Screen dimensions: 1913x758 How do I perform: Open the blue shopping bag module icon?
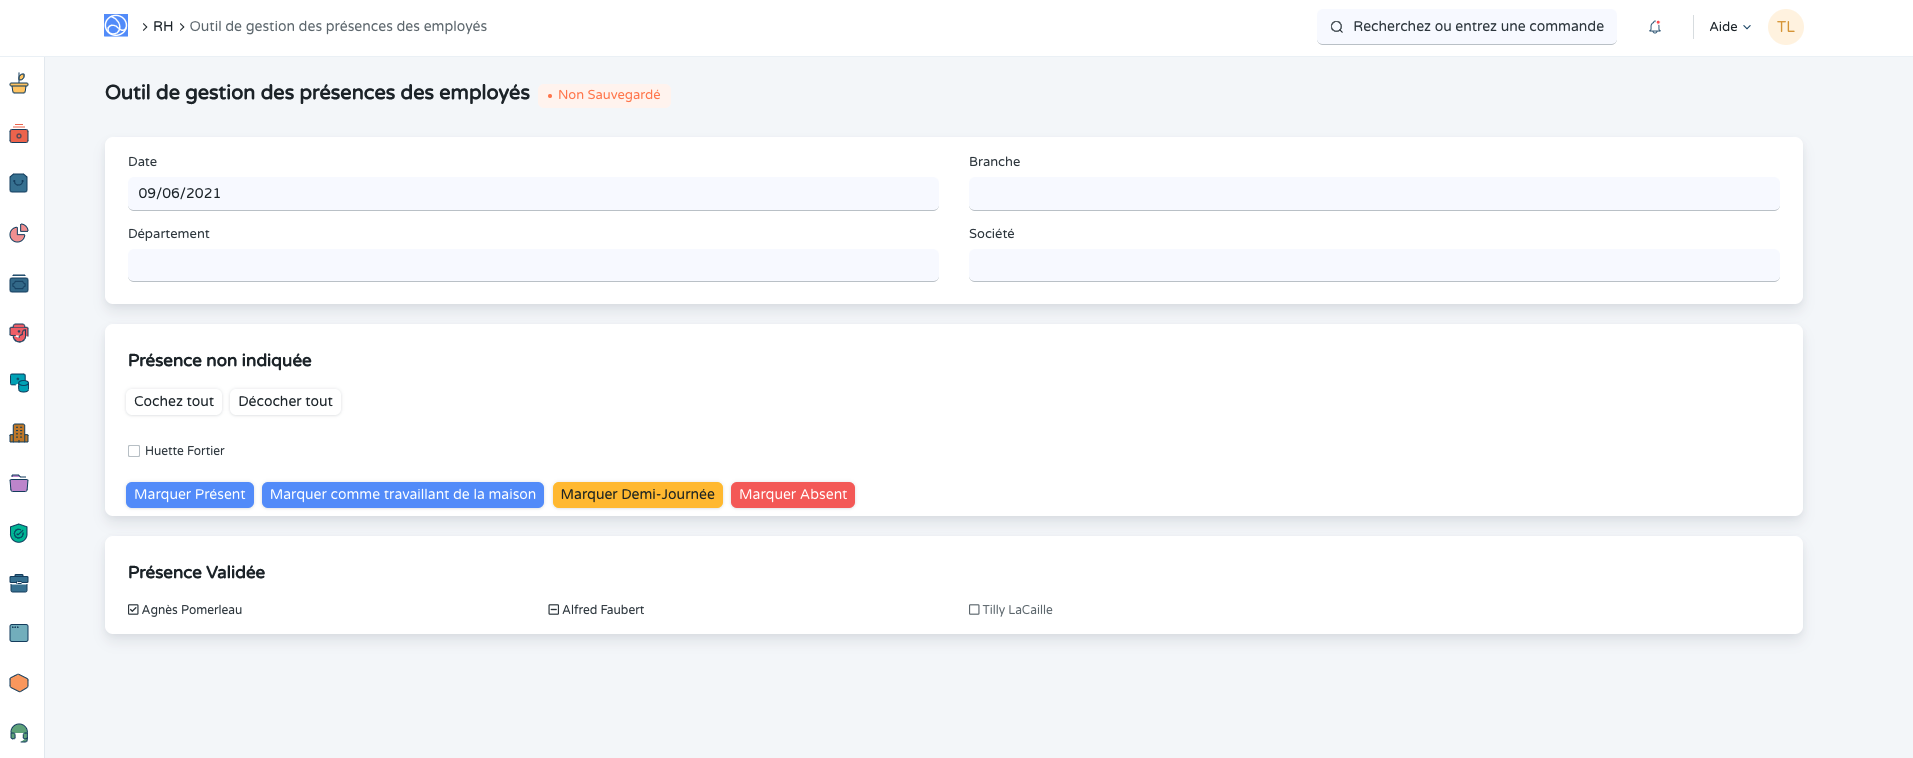19,183
